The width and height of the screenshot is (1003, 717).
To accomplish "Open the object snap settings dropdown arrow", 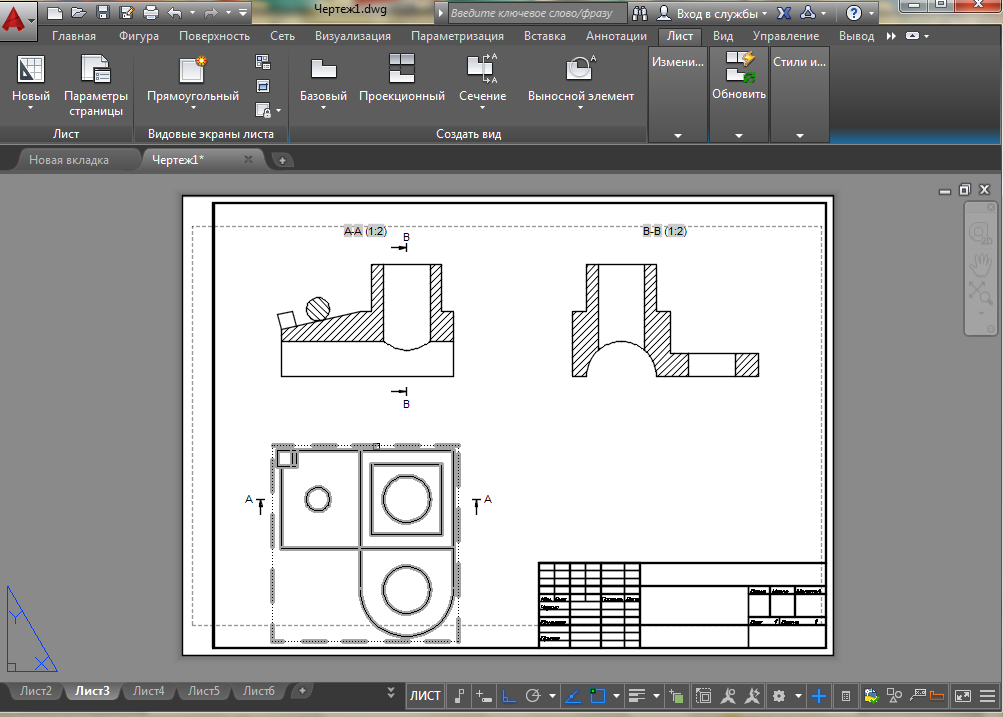I will (x=616, y=696).
